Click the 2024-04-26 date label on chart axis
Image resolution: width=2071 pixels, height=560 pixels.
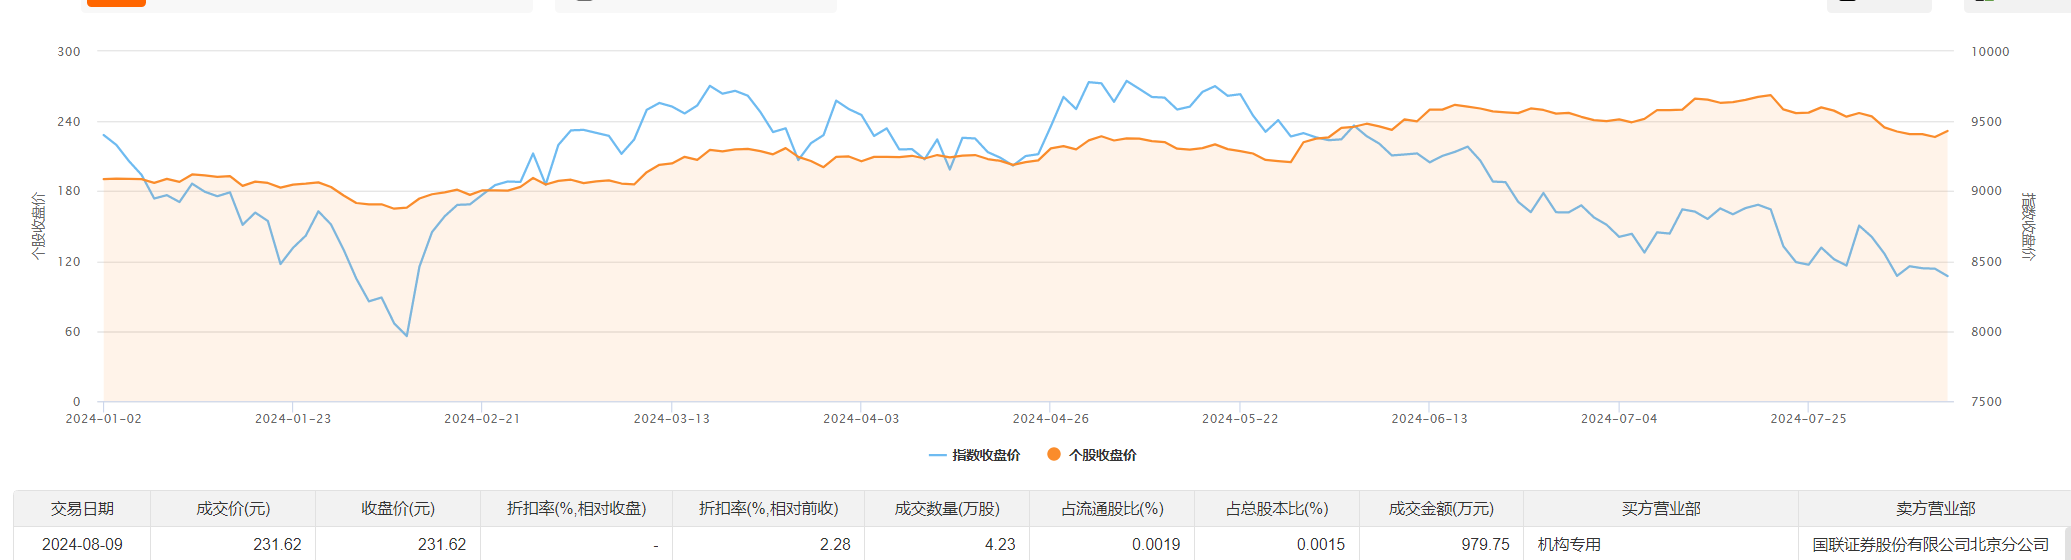[x=1050, y=419]
